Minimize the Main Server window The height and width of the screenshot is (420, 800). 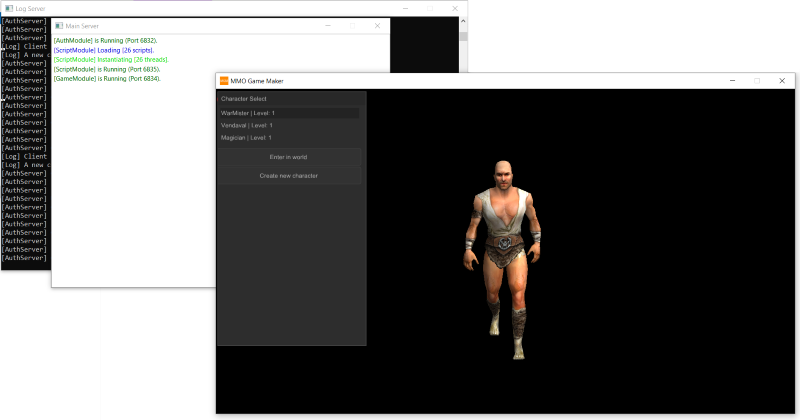click(327, 25)
